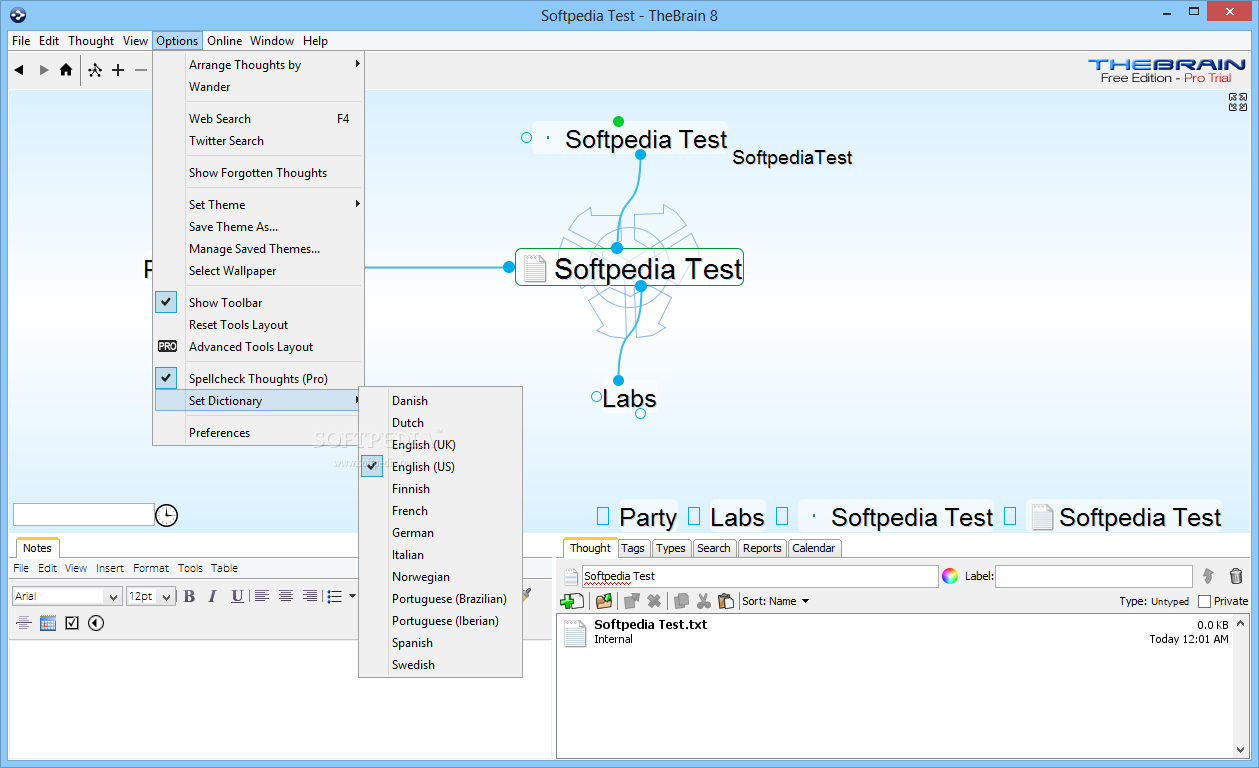Select the Labs thought in the plex

click(629, 399)
